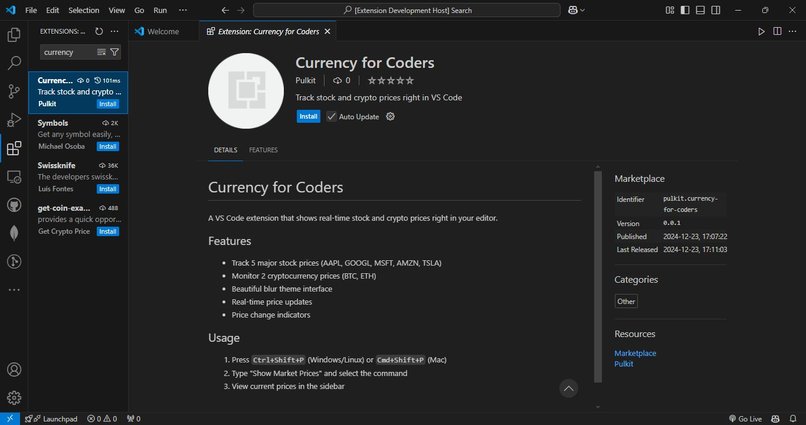This screenshot has width=806, height=425.
Task: Open the Extensions view icon
Action: click(14, 149)
